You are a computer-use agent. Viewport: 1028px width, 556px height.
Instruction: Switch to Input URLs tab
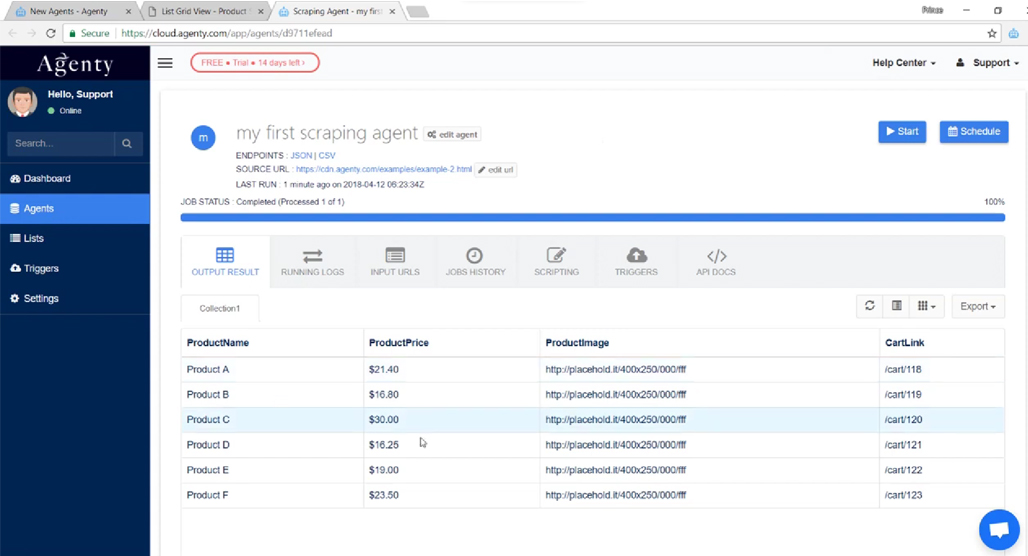pos(395,262)
